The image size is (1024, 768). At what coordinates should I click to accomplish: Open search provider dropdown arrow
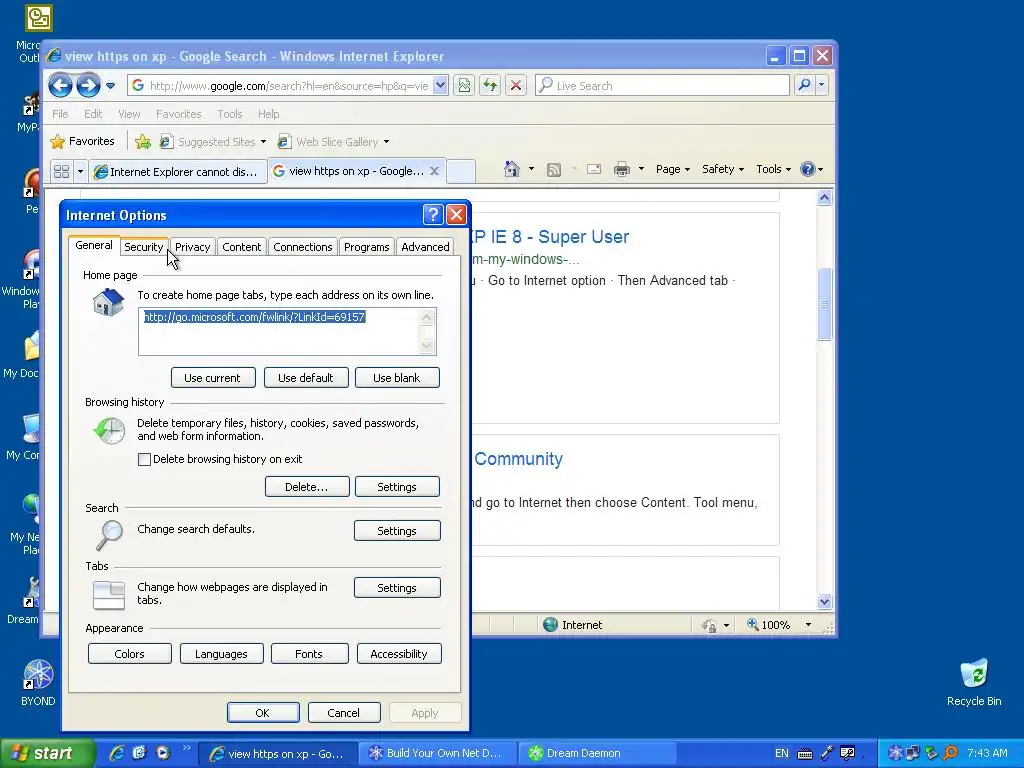pos(822,86)
